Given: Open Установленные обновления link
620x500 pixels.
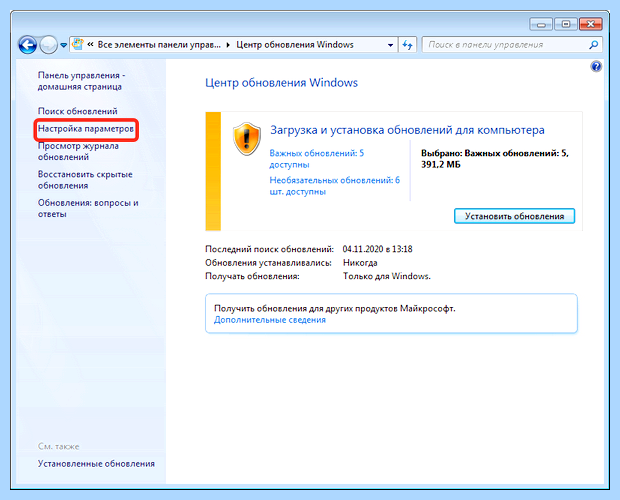Looking at the screenshot, I should tap(96, 464).
